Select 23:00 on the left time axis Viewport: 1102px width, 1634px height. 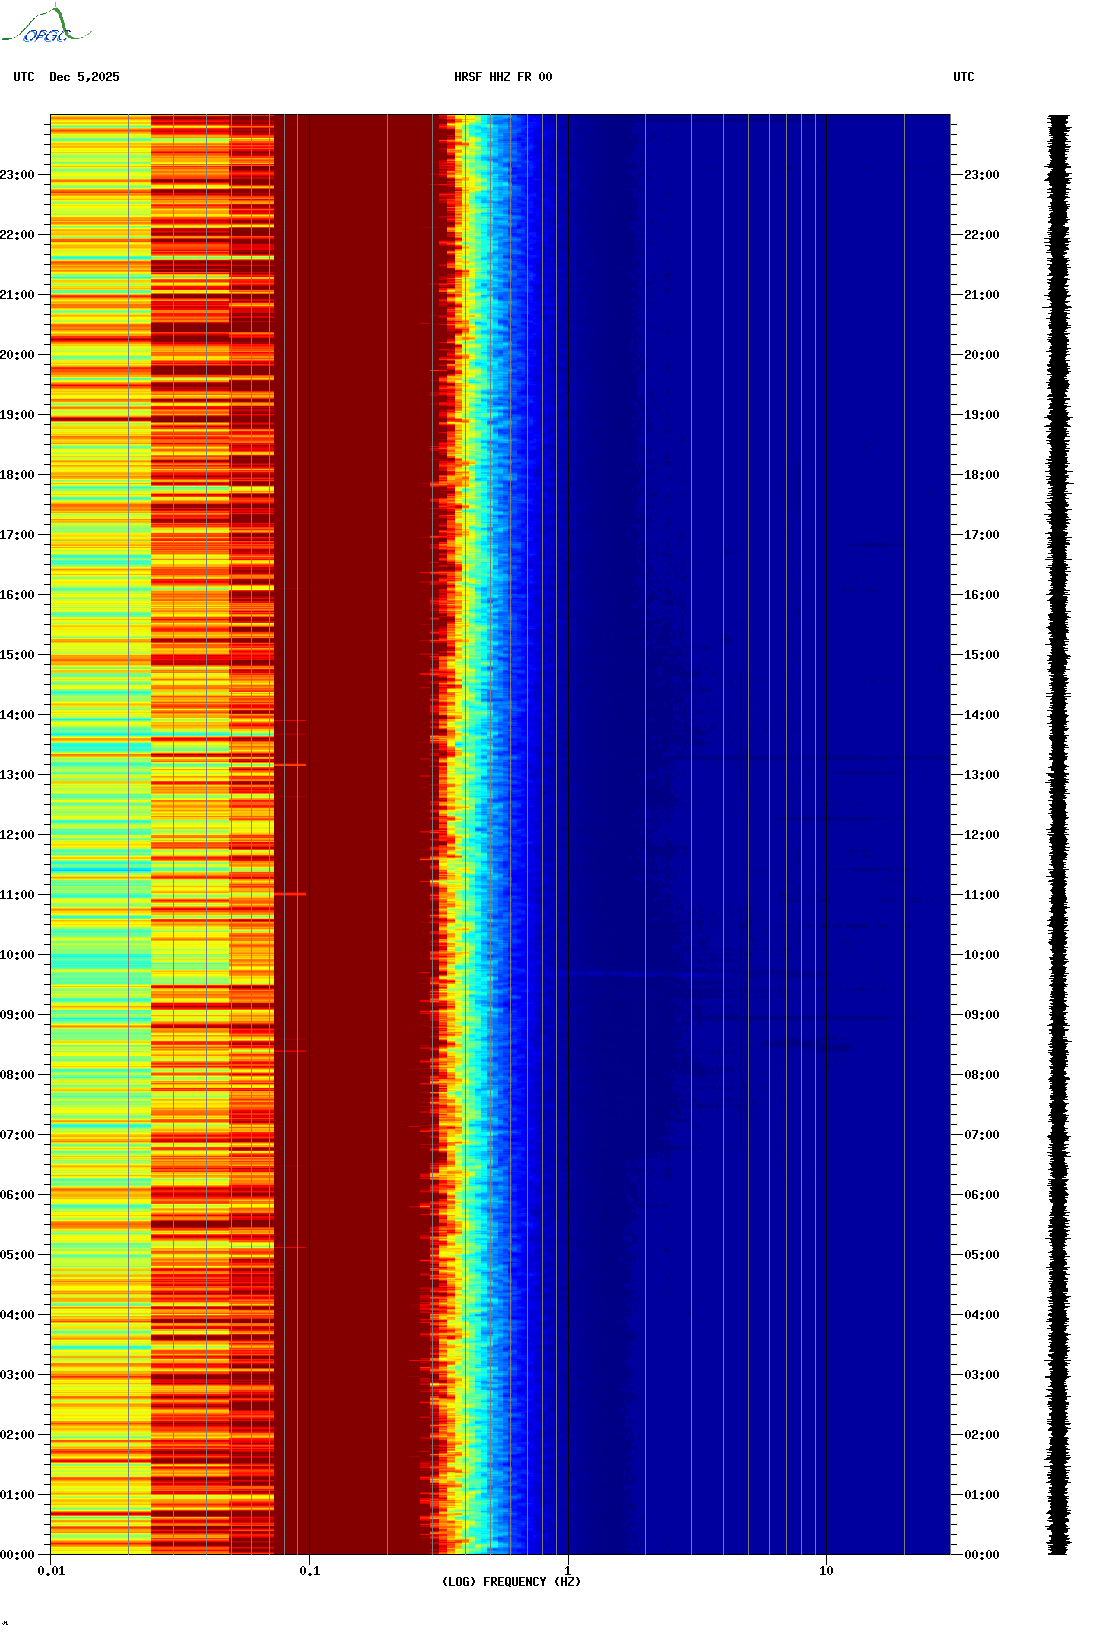17,175
